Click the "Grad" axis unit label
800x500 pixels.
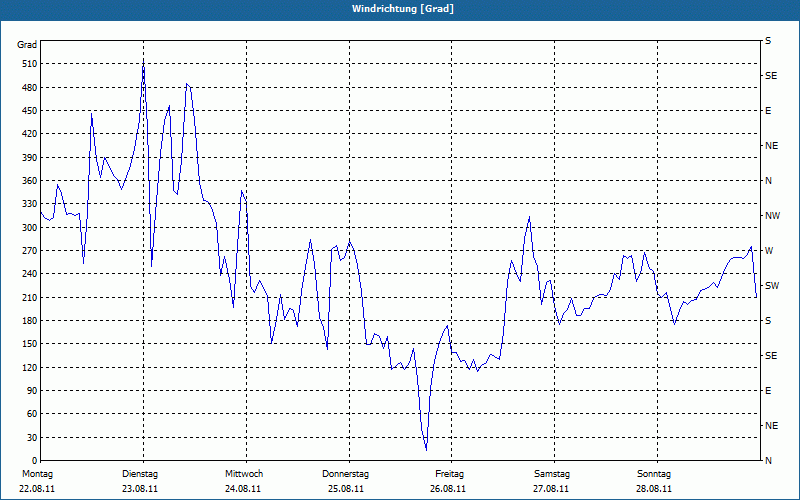pos(27,45)
